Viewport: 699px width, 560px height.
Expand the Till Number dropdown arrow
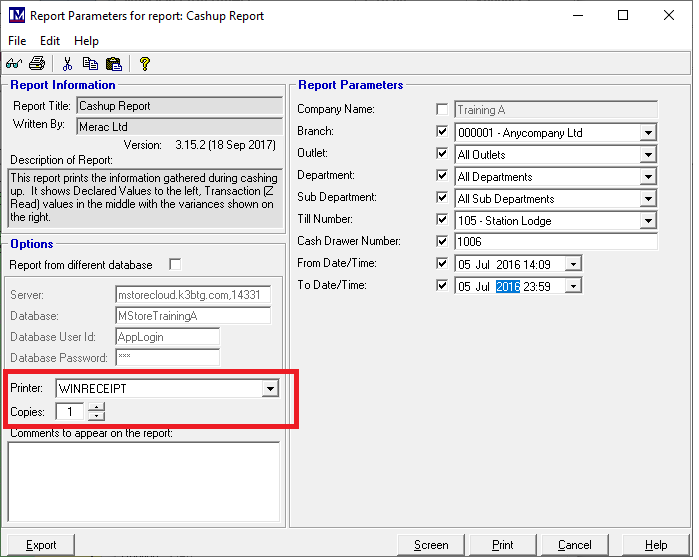pos(648,220)
